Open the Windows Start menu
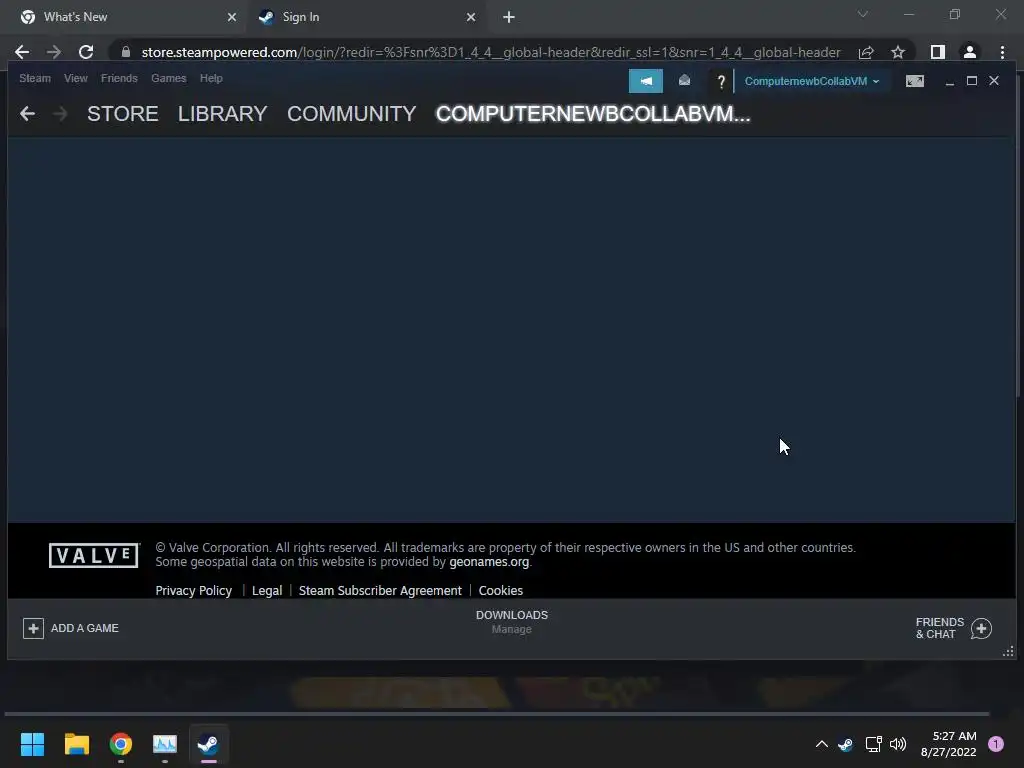 (x=32, y=744)
